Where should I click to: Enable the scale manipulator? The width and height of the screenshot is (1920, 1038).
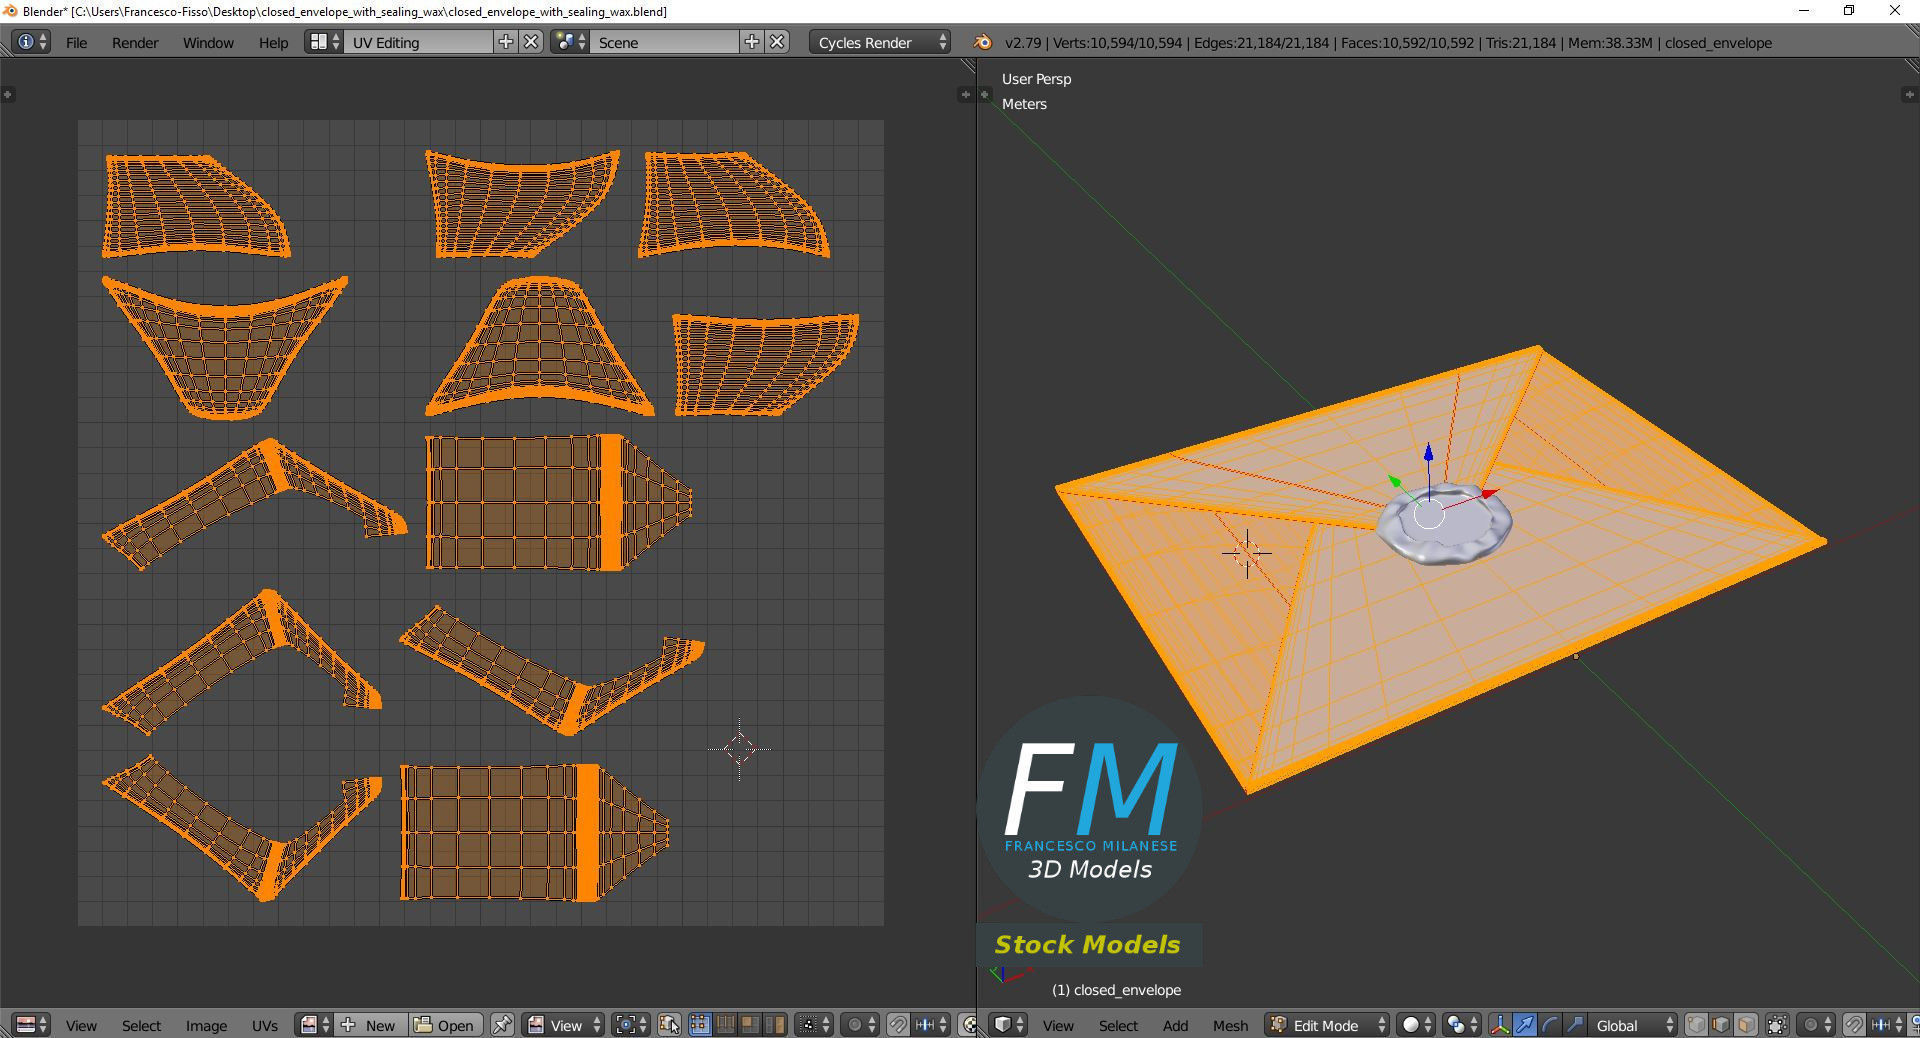pyautogui.click(x=1575, y=1025)
